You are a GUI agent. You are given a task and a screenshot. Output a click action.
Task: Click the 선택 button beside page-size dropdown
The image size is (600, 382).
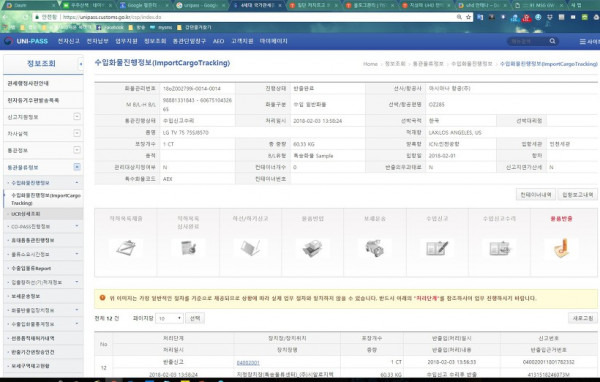pyautogui.click(x=195, y=318)
